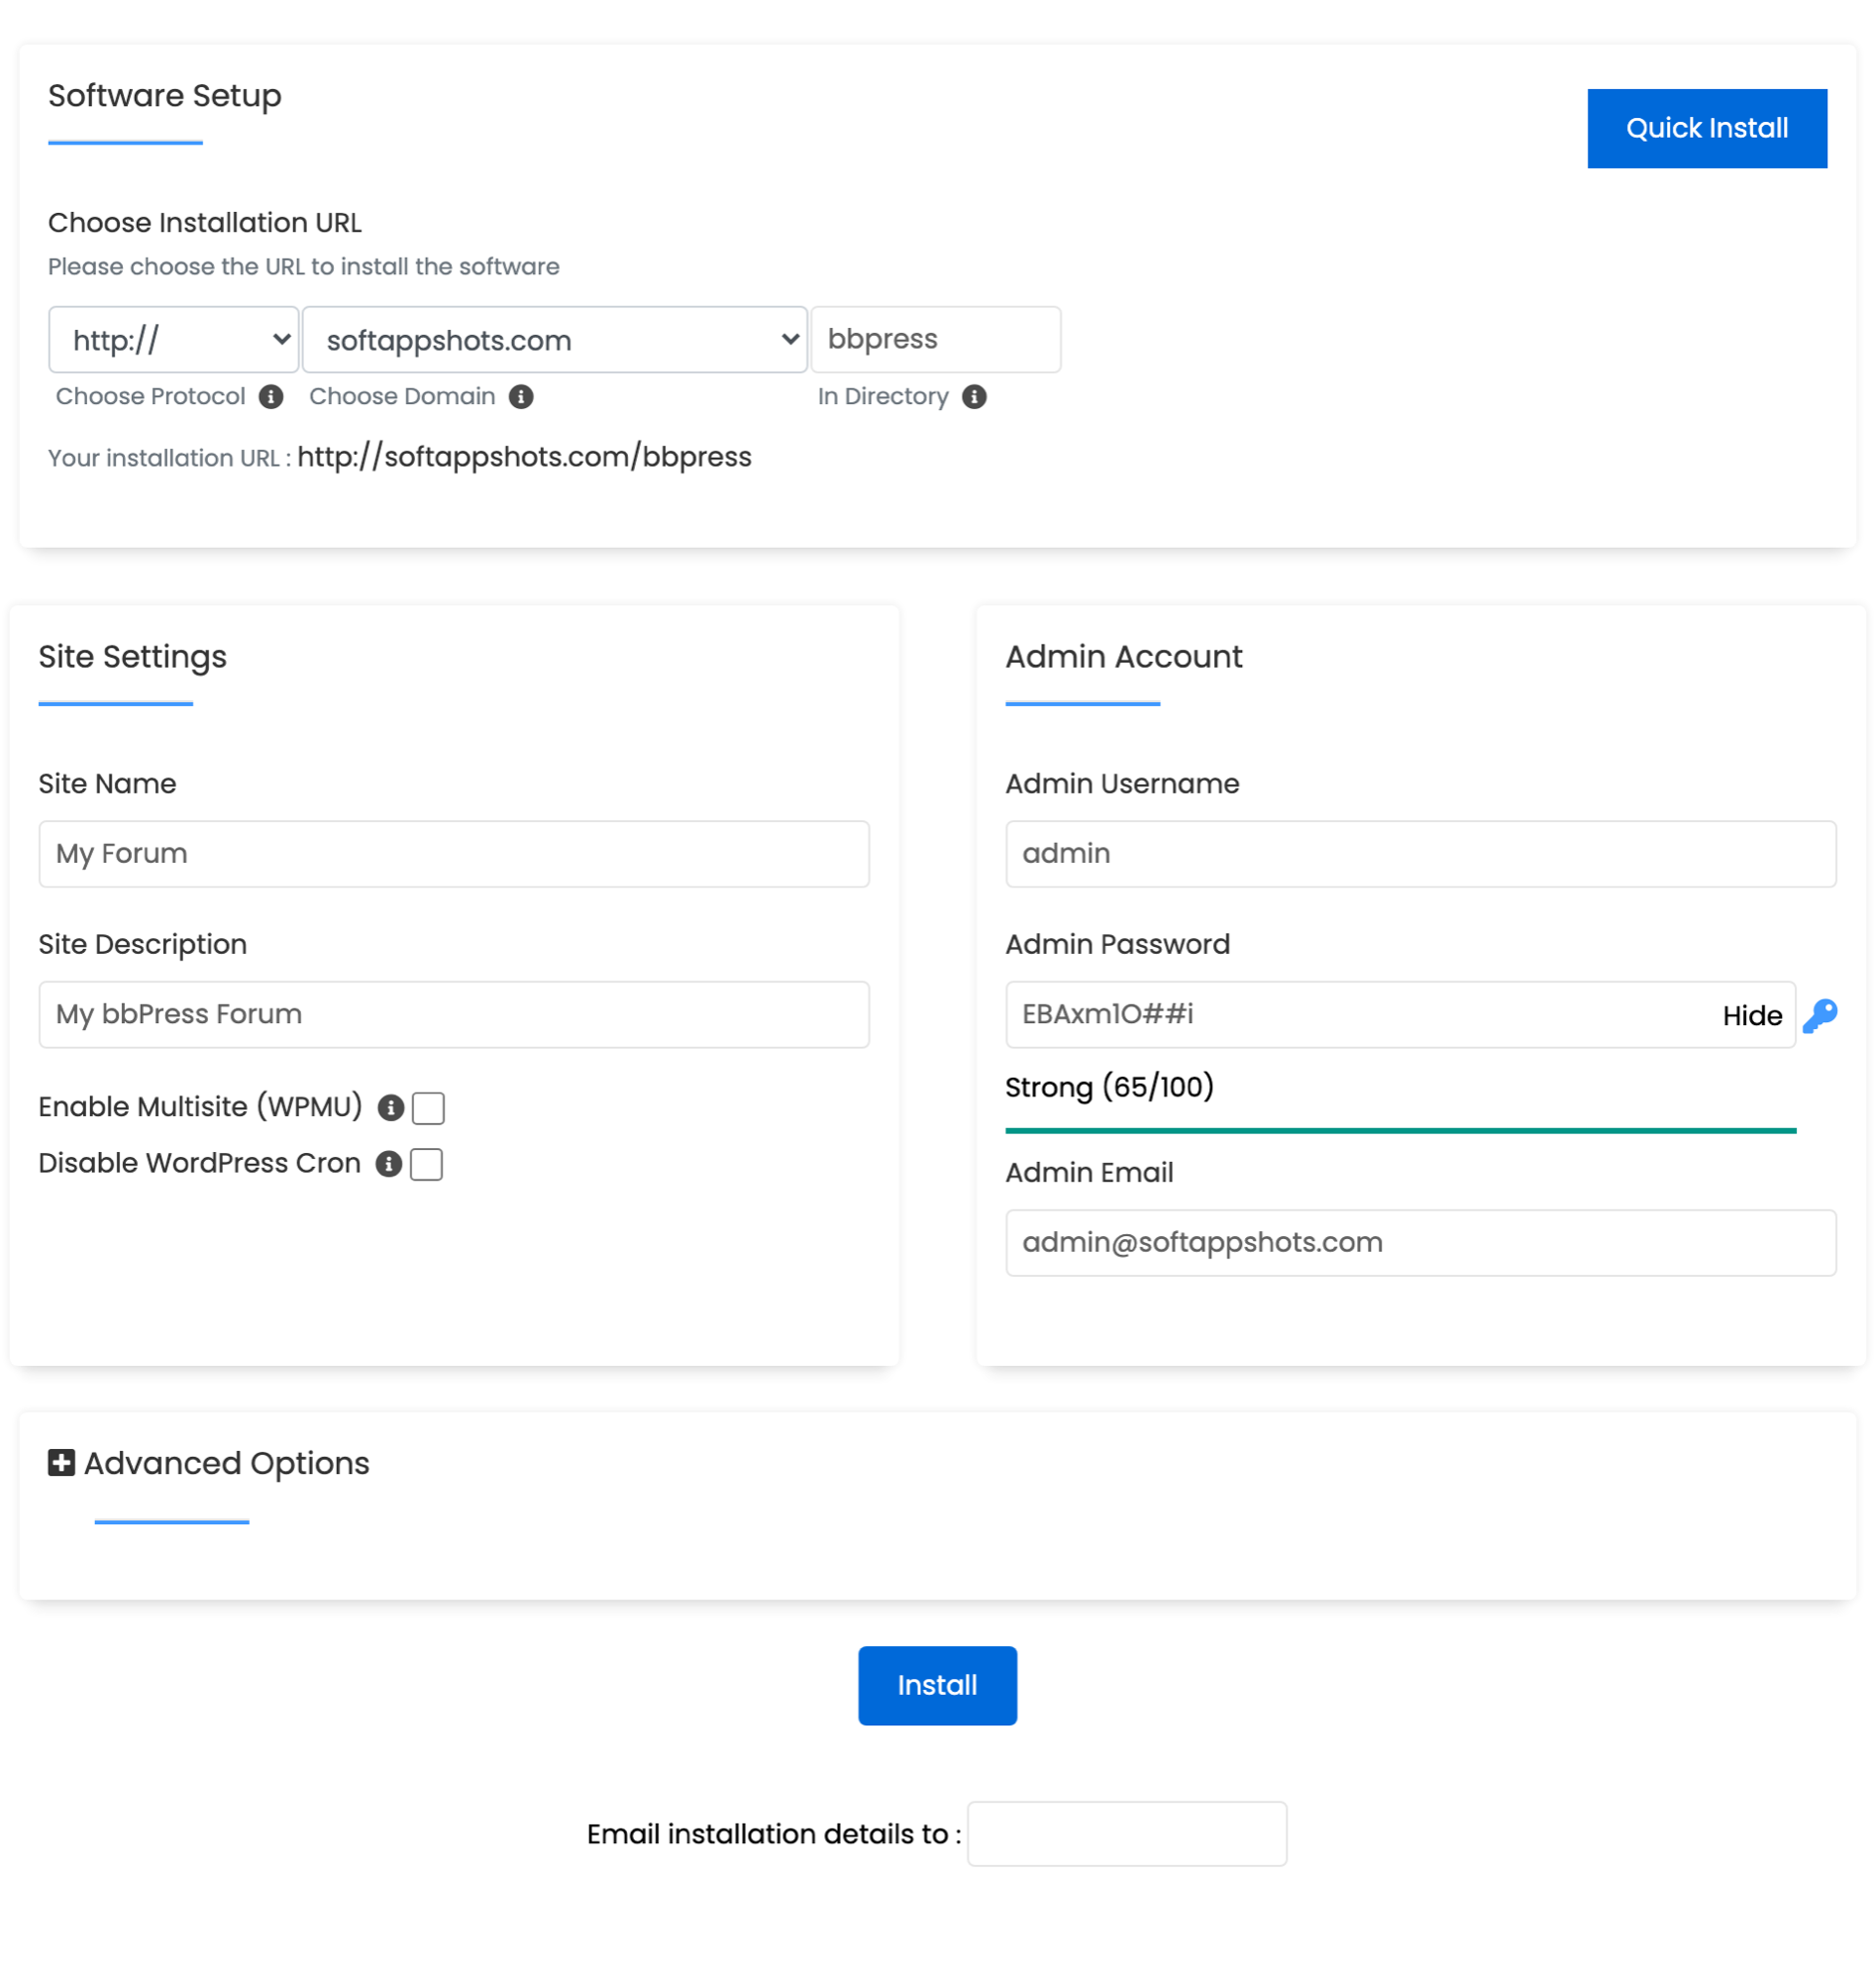Click the plus icon beside Advanced Options

point(61,1463)
